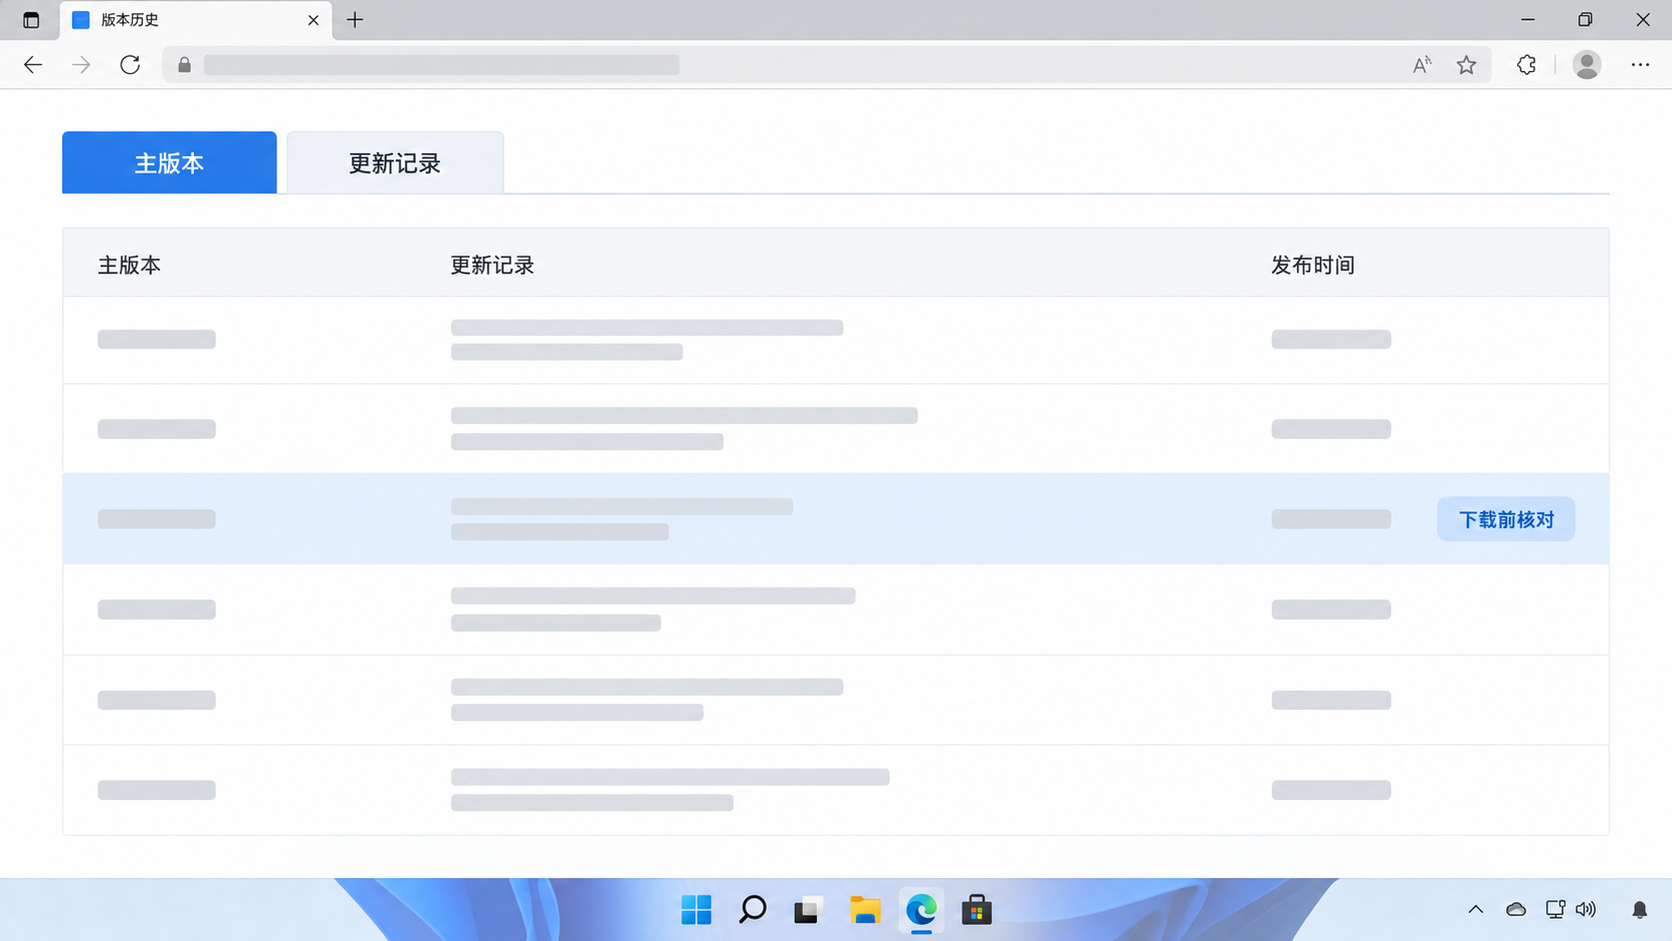Screen dimensions: 1672x941
Task: Open the network display tray icon
Action: 1555,909
